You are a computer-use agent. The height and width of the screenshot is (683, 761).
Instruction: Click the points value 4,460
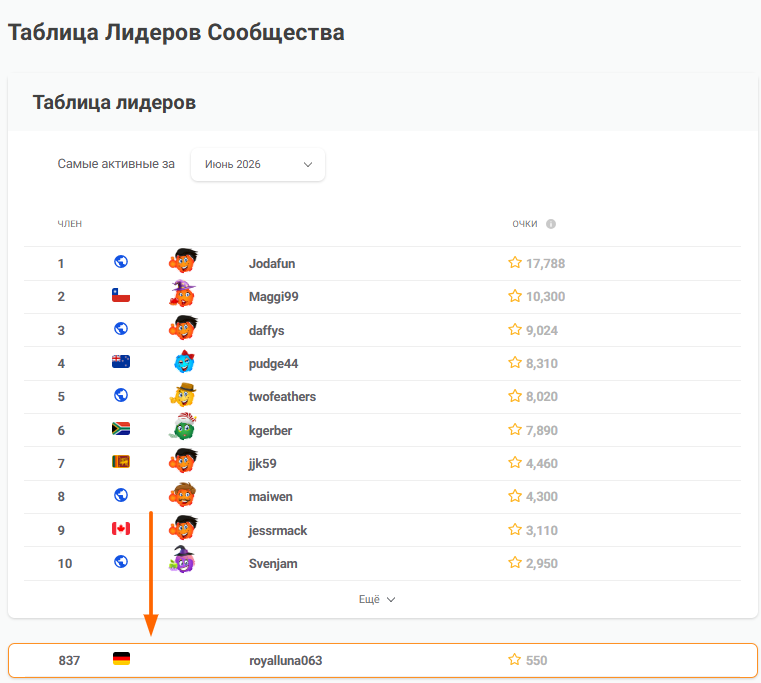point(542,464)
